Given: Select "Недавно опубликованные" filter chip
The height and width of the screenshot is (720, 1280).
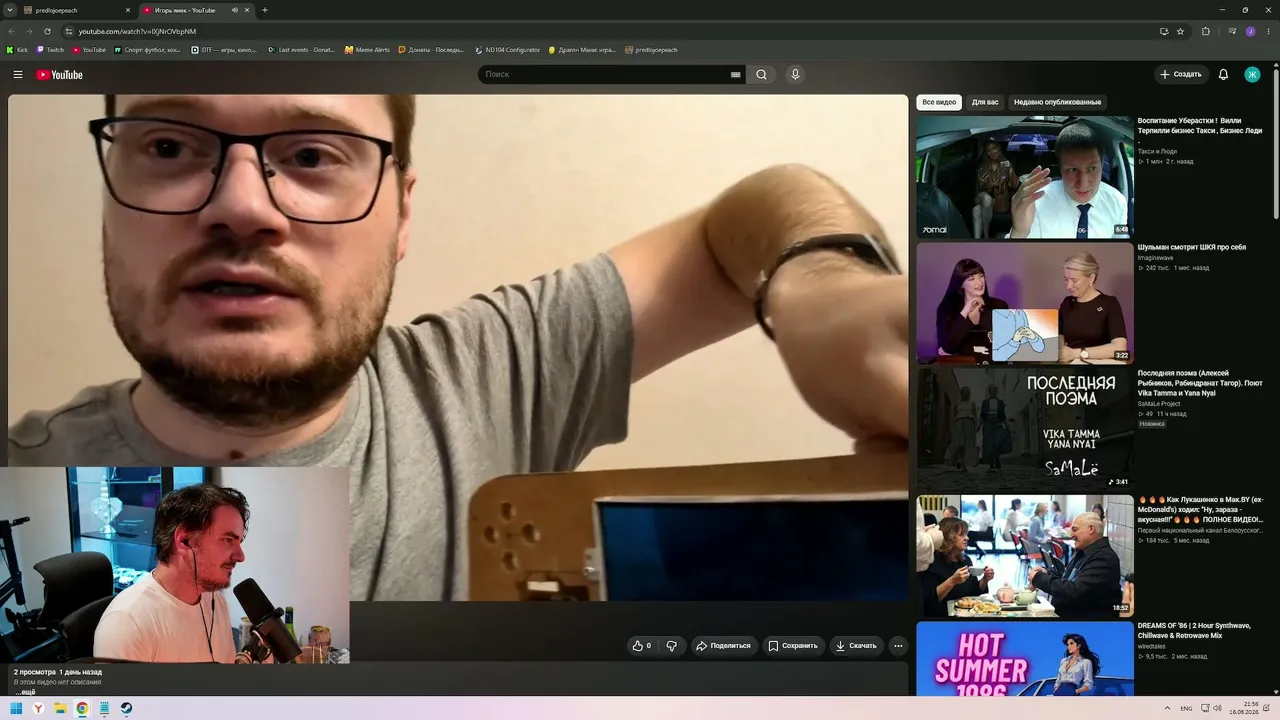Looking at the screenshot, I should click(x=1057, y=102).
